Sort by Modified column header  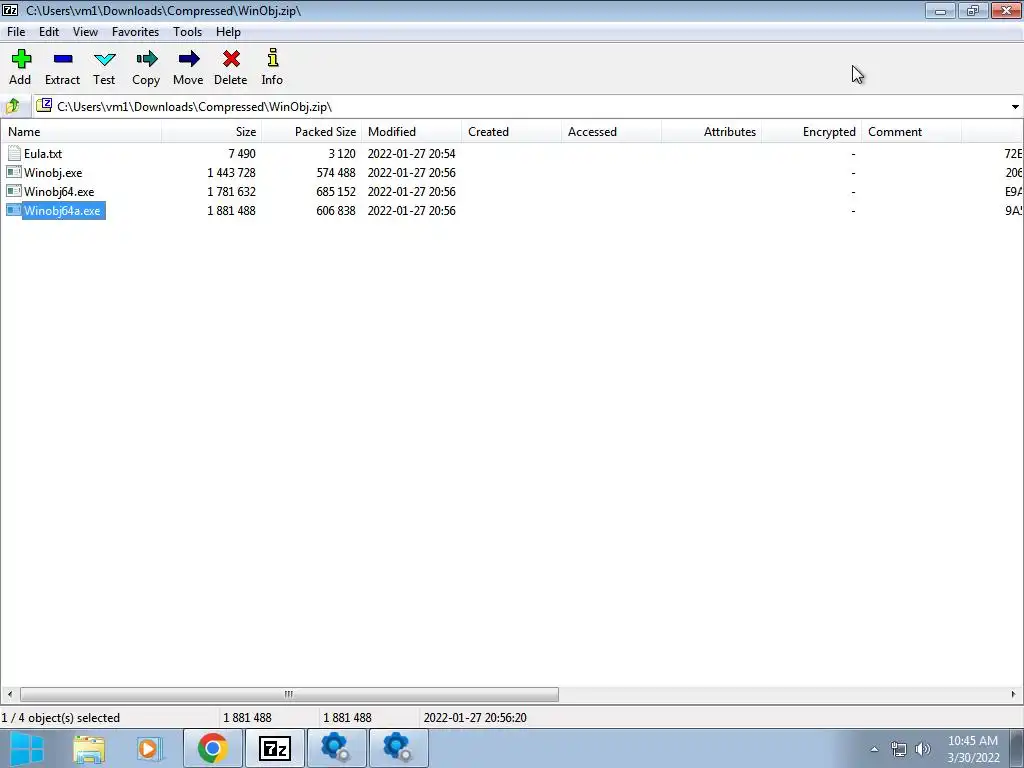(x=411, y=131)
